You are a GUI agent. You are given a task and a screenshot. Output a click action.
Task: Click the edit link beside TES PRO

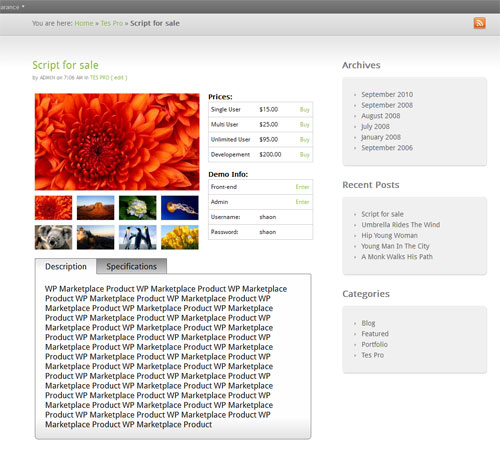click(x=119, y=78)
